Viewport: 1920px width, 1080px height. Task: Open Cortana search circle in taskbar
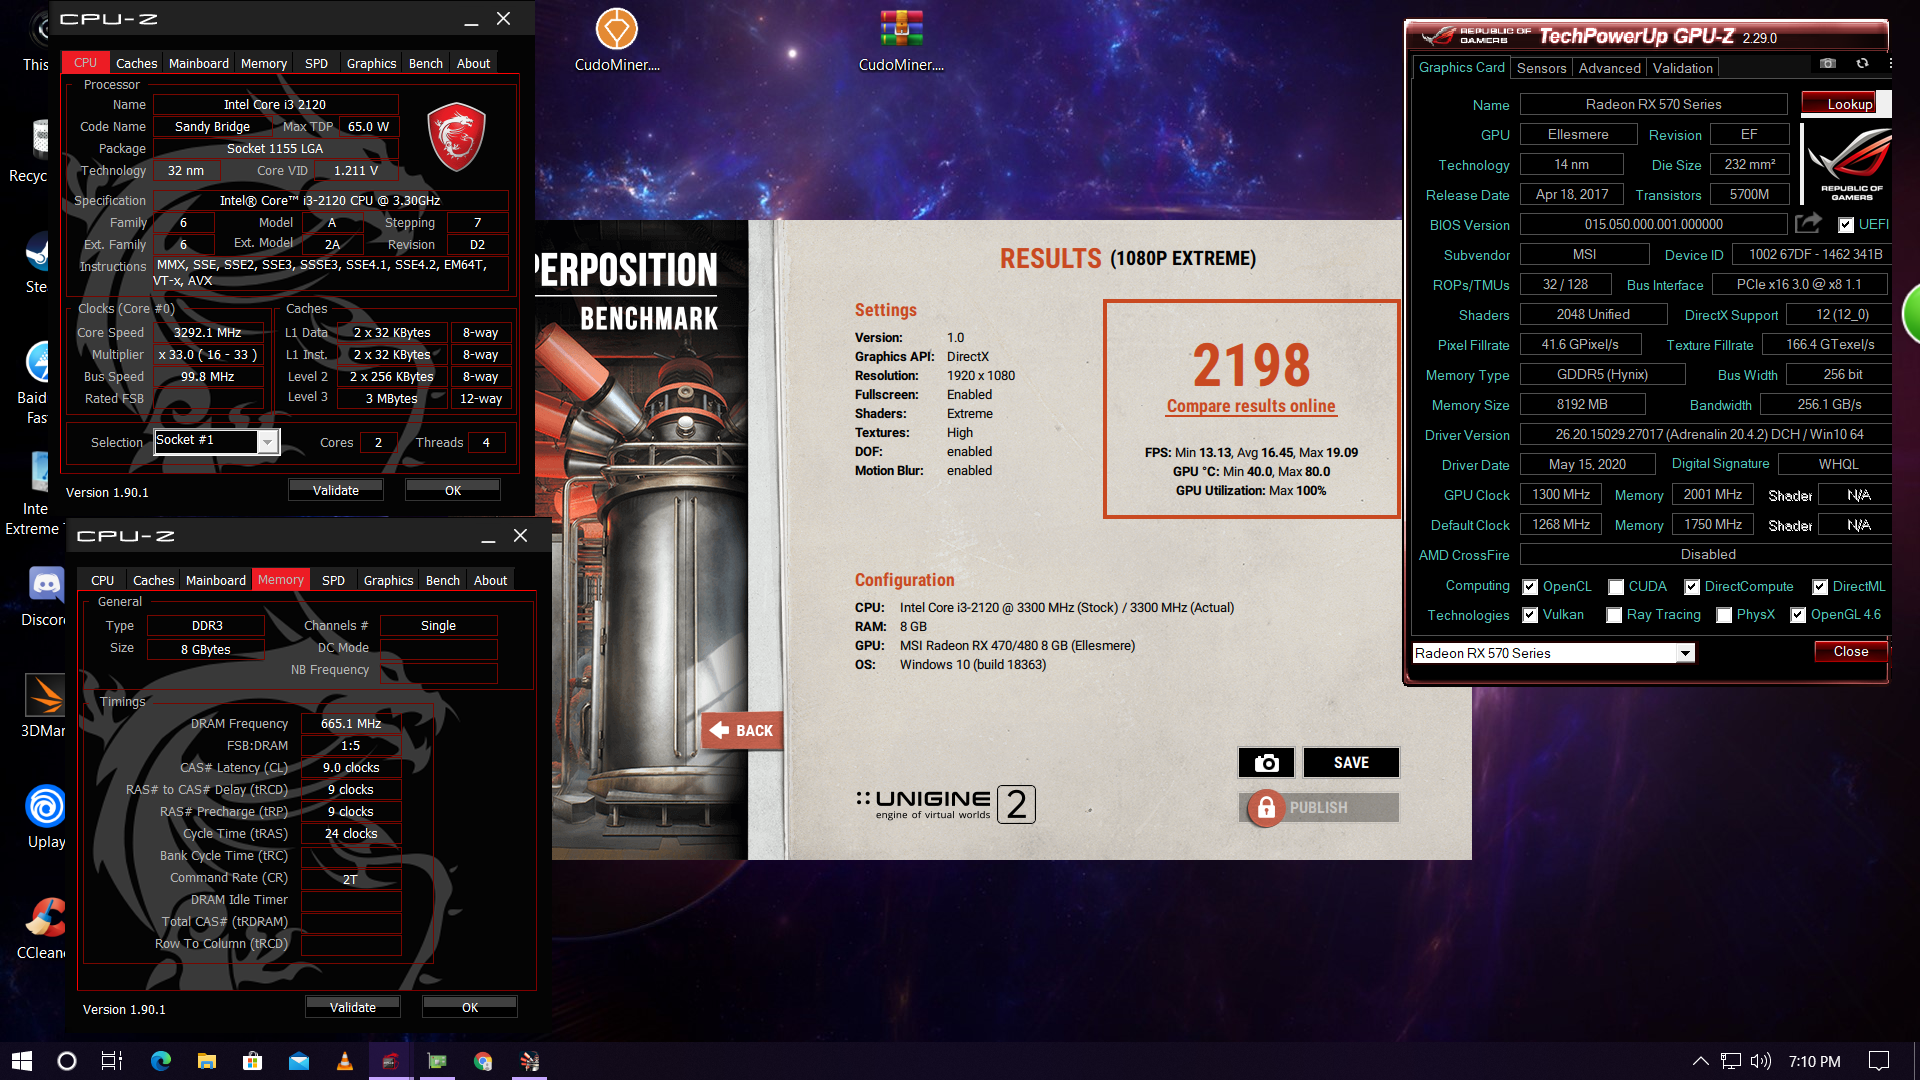[x=67, y=1061]
